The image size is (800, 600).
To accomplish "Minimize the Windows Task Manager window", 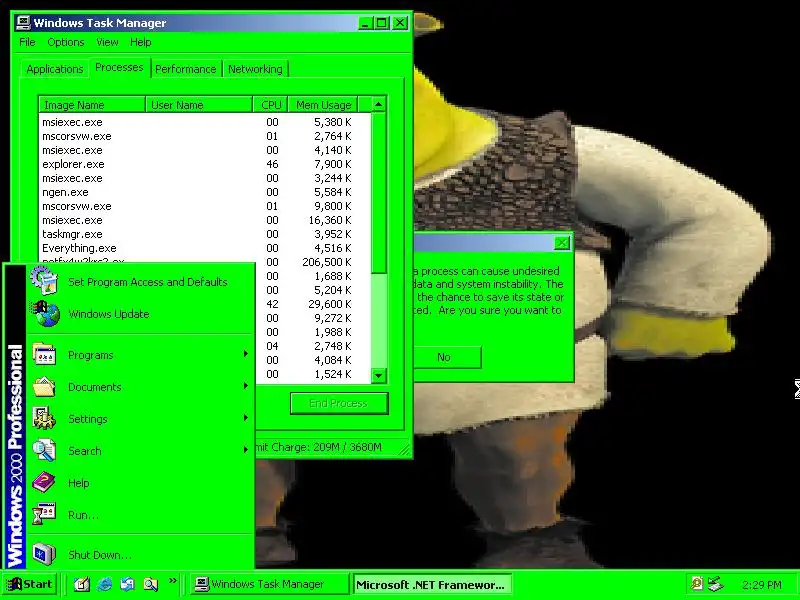I will point(365,23).
